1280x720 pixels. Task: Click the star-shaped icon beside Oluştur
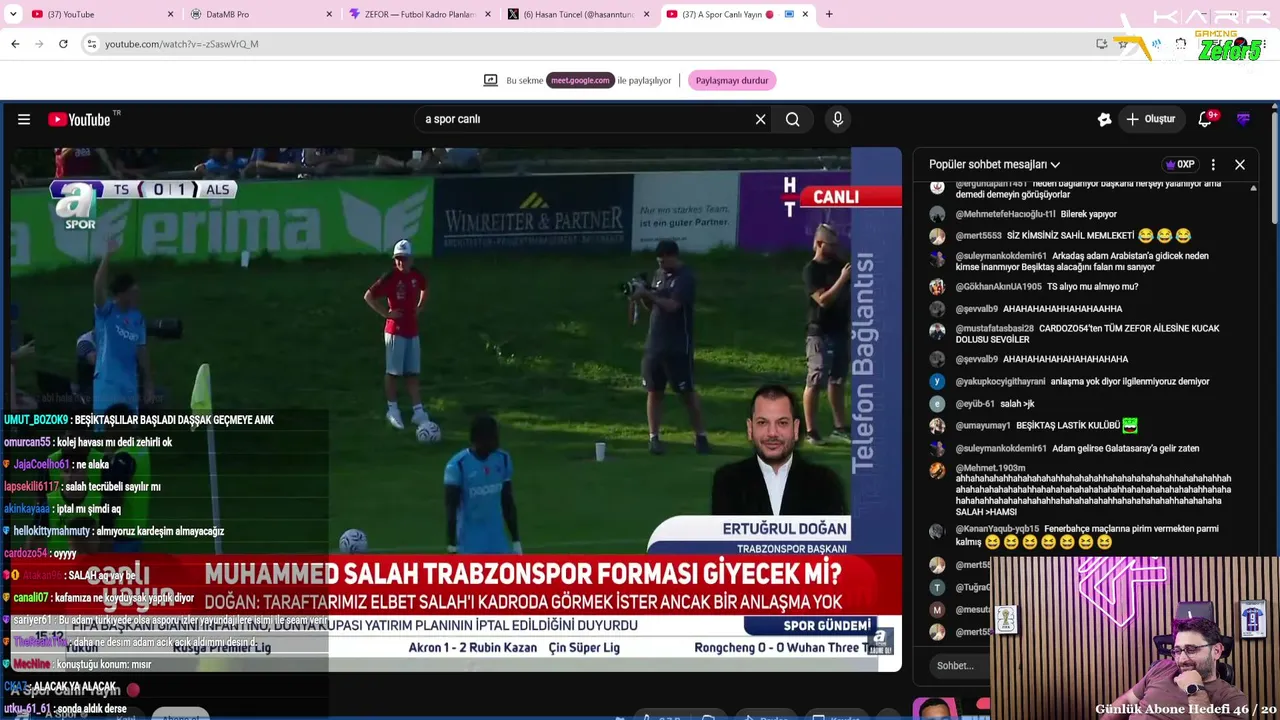[1104, 119]
